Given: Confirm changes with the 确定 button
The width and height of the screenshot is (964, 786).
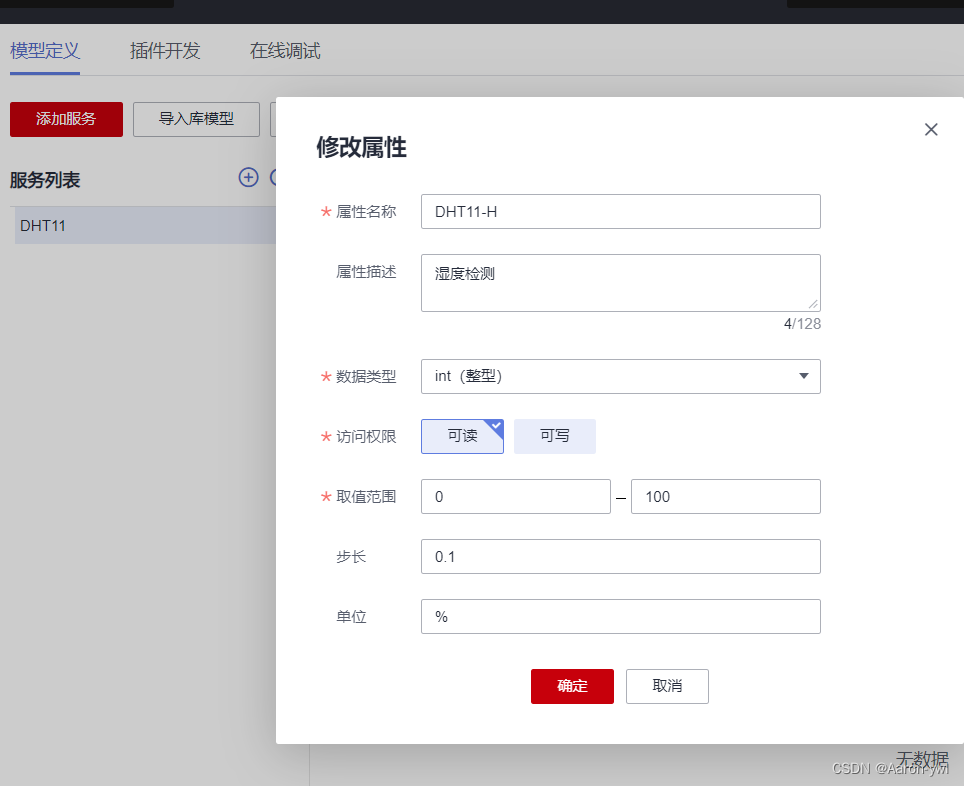Looking at the screenshot, I should point(572,686).
